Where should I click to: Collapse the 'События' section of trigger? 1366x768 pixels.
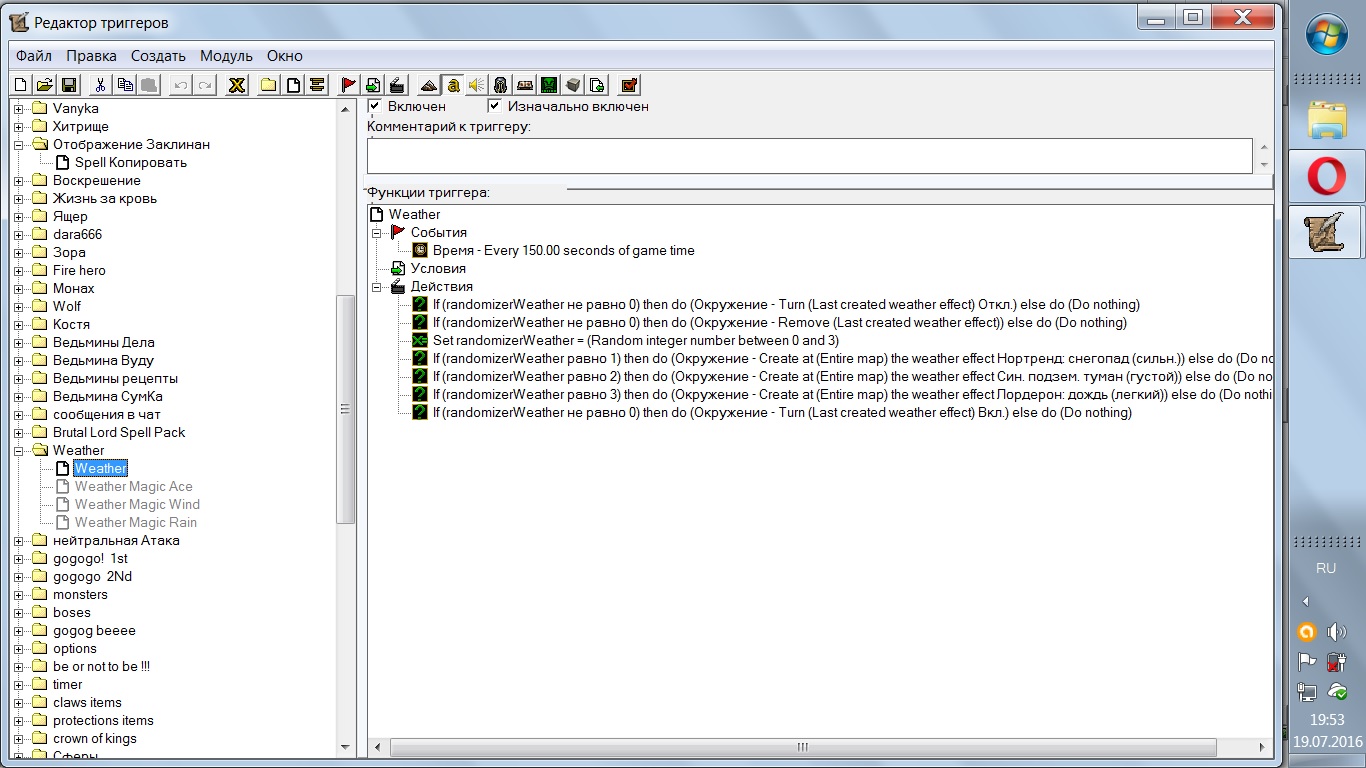377,233
